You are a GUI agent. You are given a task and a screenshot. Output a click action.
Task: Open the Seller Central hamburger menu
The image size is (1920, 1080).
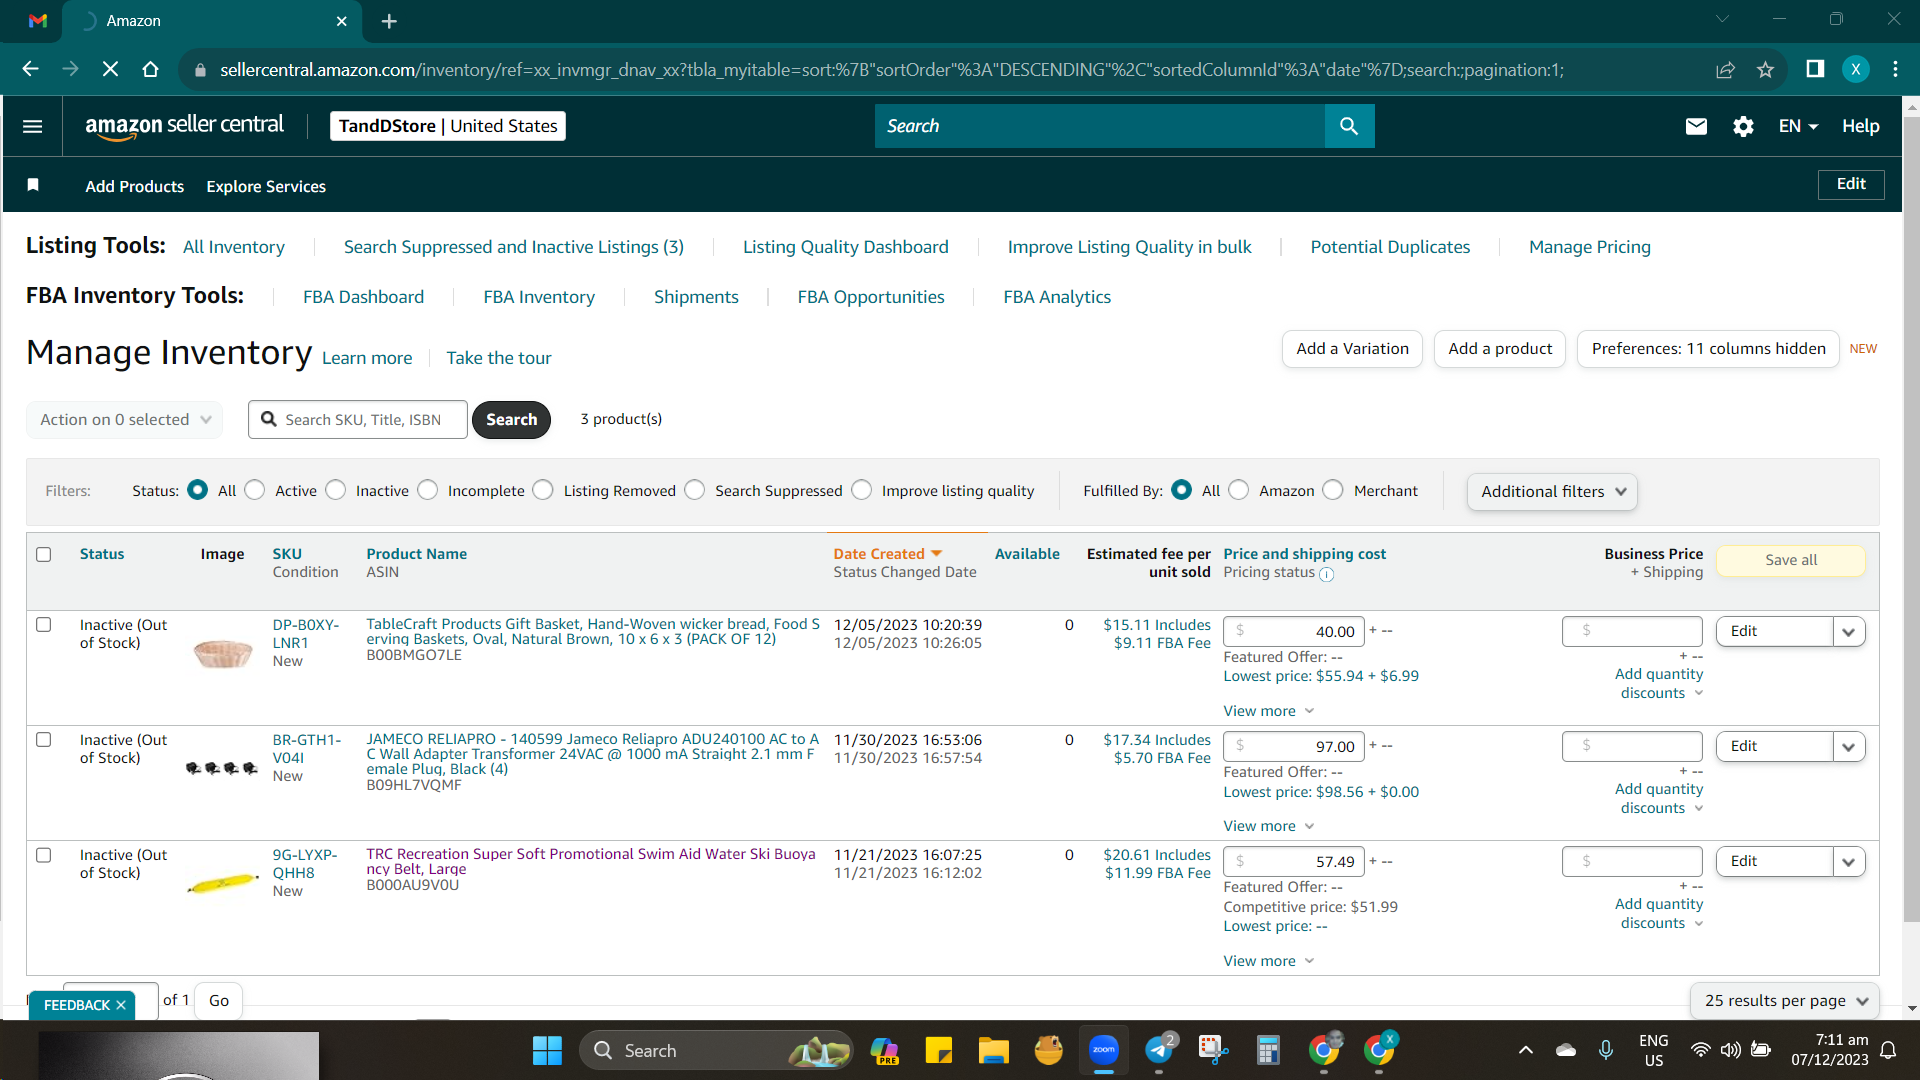(x=32, y=126)
